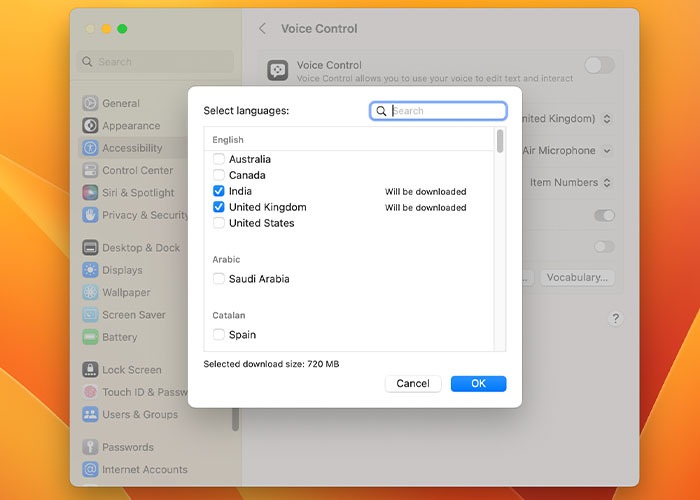700x500 pixels.
Task: Click the Touch ID fingerprint icon
Action: (x=90, y=392)
